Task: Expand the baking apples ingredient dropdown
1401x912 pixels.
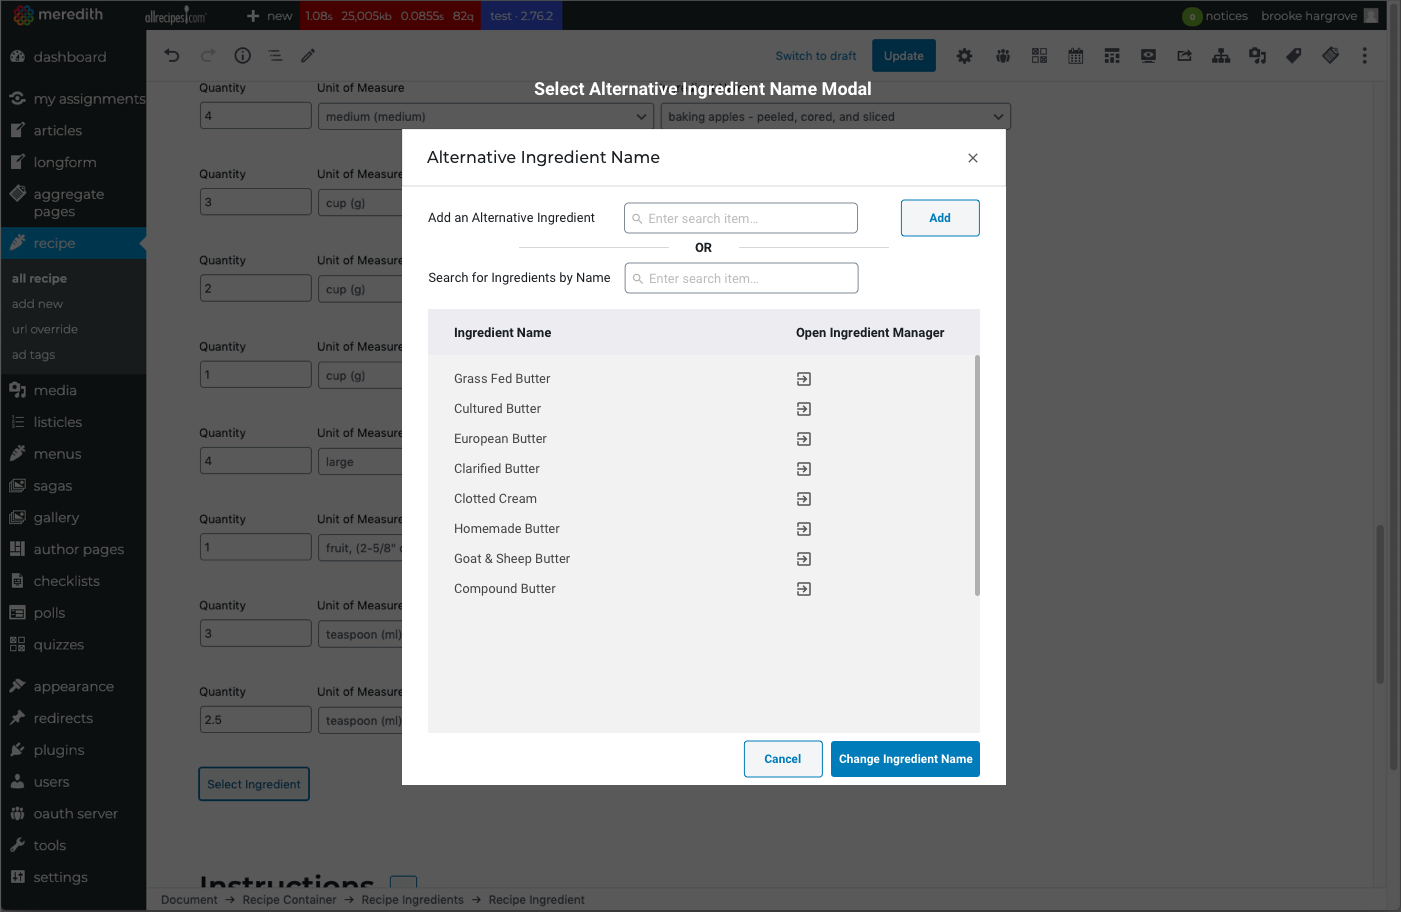Action: pyautogui.click(x=836, y=117)
